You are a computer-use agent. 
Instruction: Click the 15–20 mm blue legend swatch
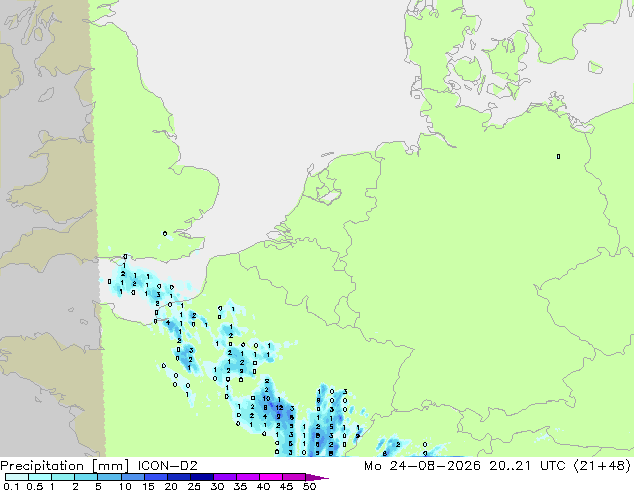155,477
